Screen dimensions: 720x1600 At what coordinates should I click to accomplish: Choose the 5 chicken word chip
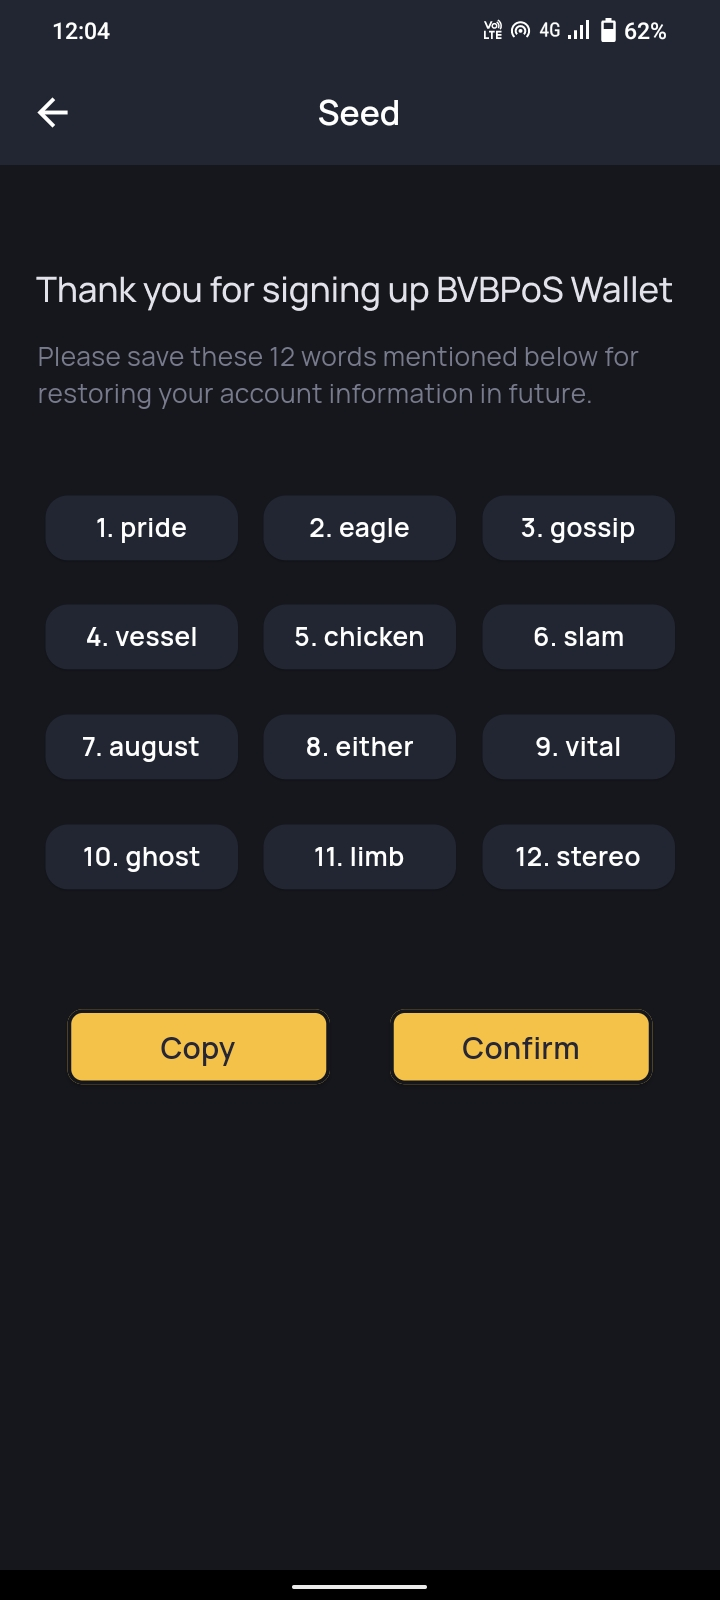pos(359,637)
